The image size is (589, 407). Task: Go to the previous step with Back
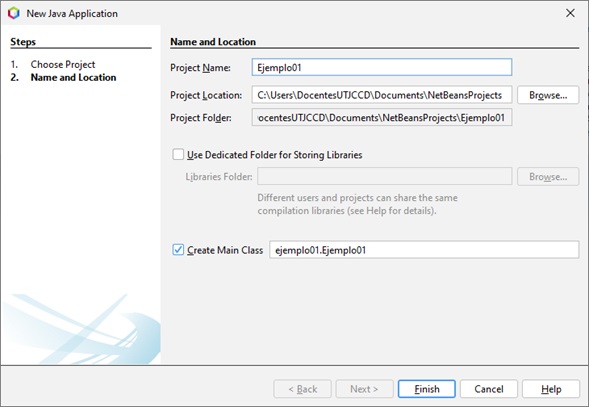coord(302,389)
